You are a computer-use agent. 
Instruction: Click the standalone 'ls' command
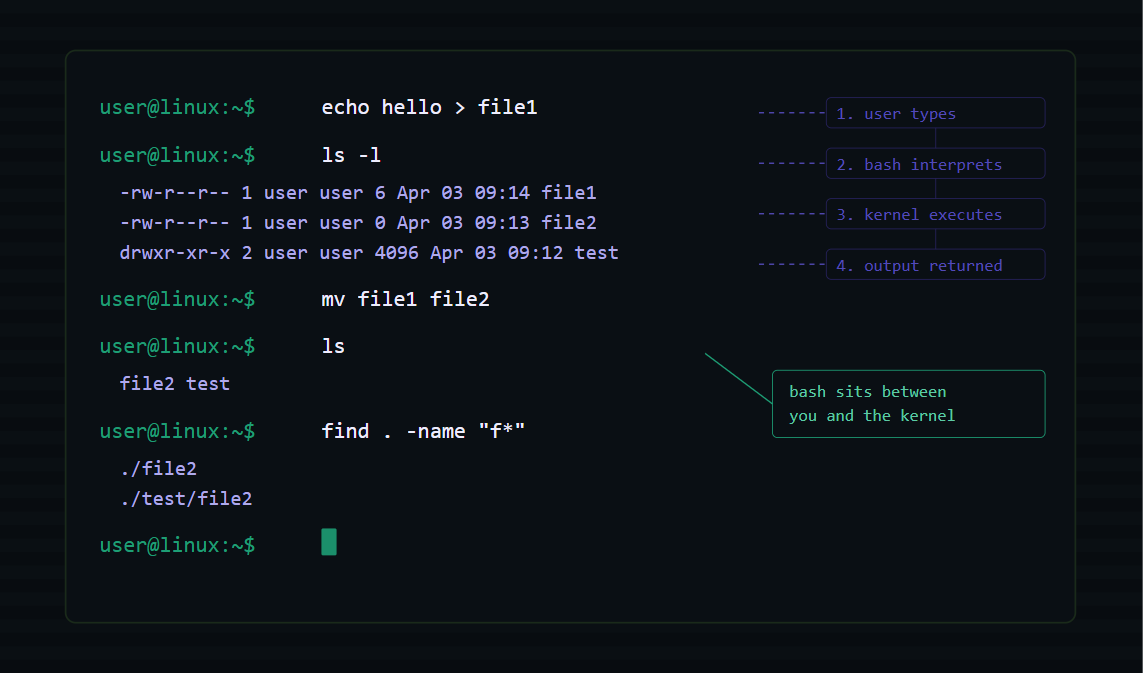point(333,346)
